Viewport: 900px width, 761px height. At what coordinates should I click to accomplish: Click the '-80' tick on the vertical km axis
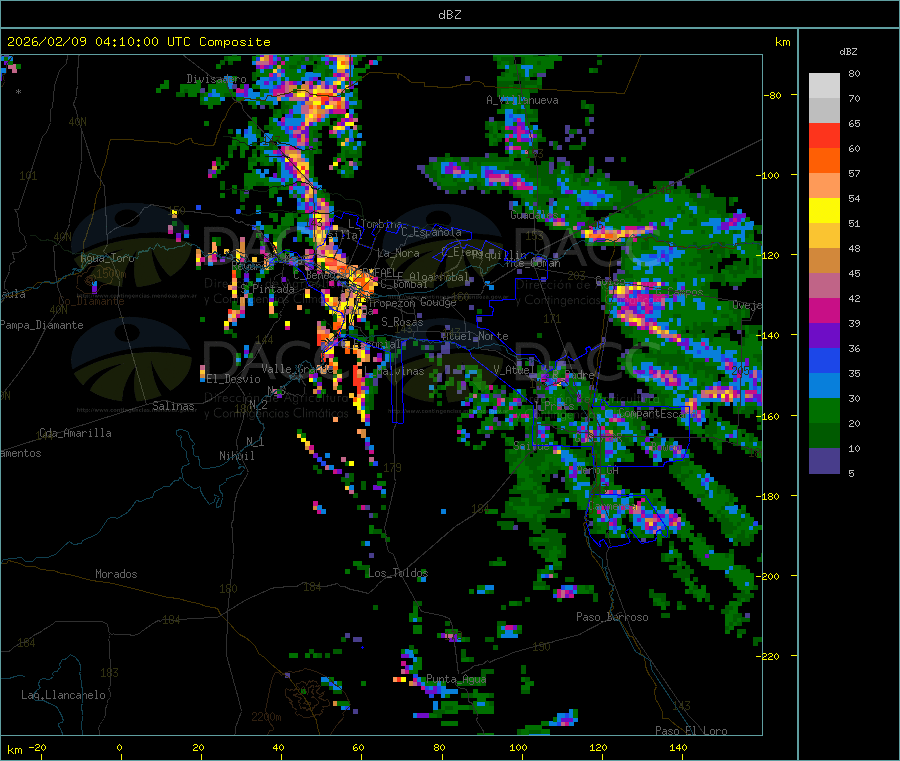pyautogui.click(x=773, y=95)
